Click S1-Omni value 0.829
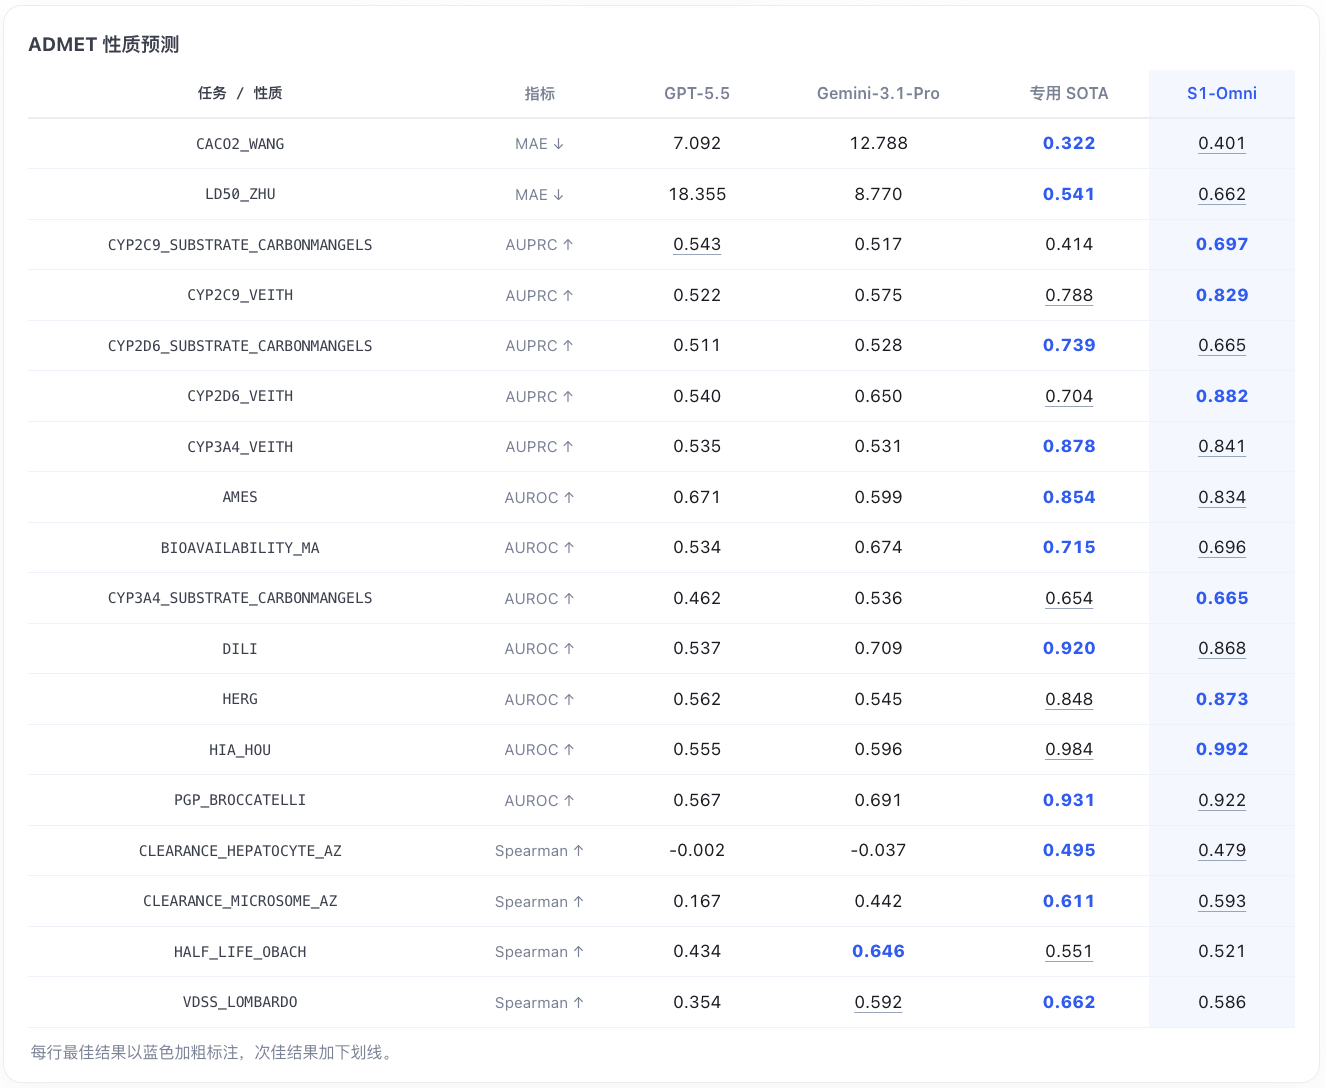Screen dimensions: 1326x1088 tap(1222, 295)
